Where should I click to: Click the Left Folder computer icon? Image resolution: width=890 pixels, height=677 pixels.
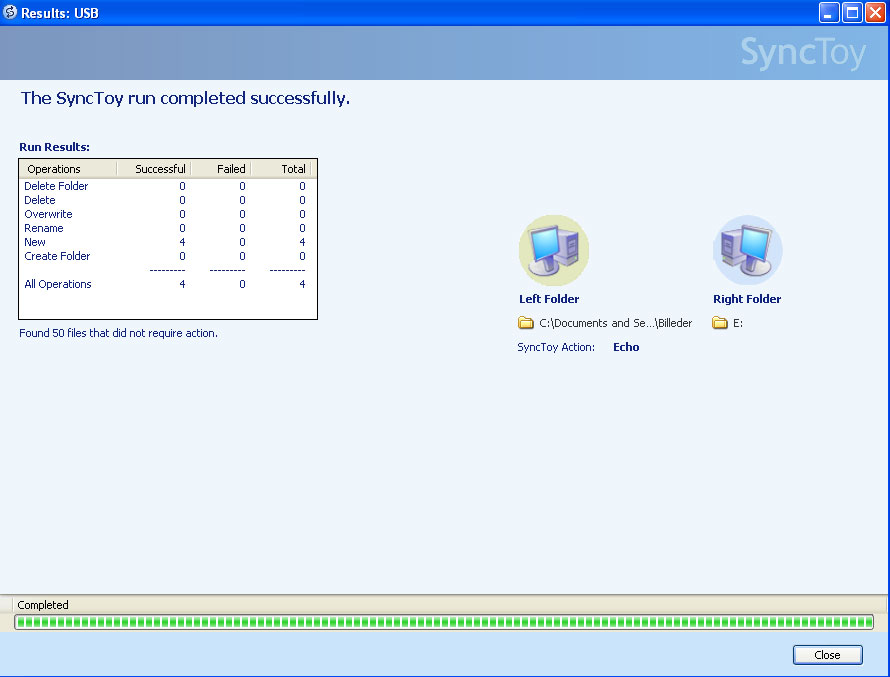[553, 250]
